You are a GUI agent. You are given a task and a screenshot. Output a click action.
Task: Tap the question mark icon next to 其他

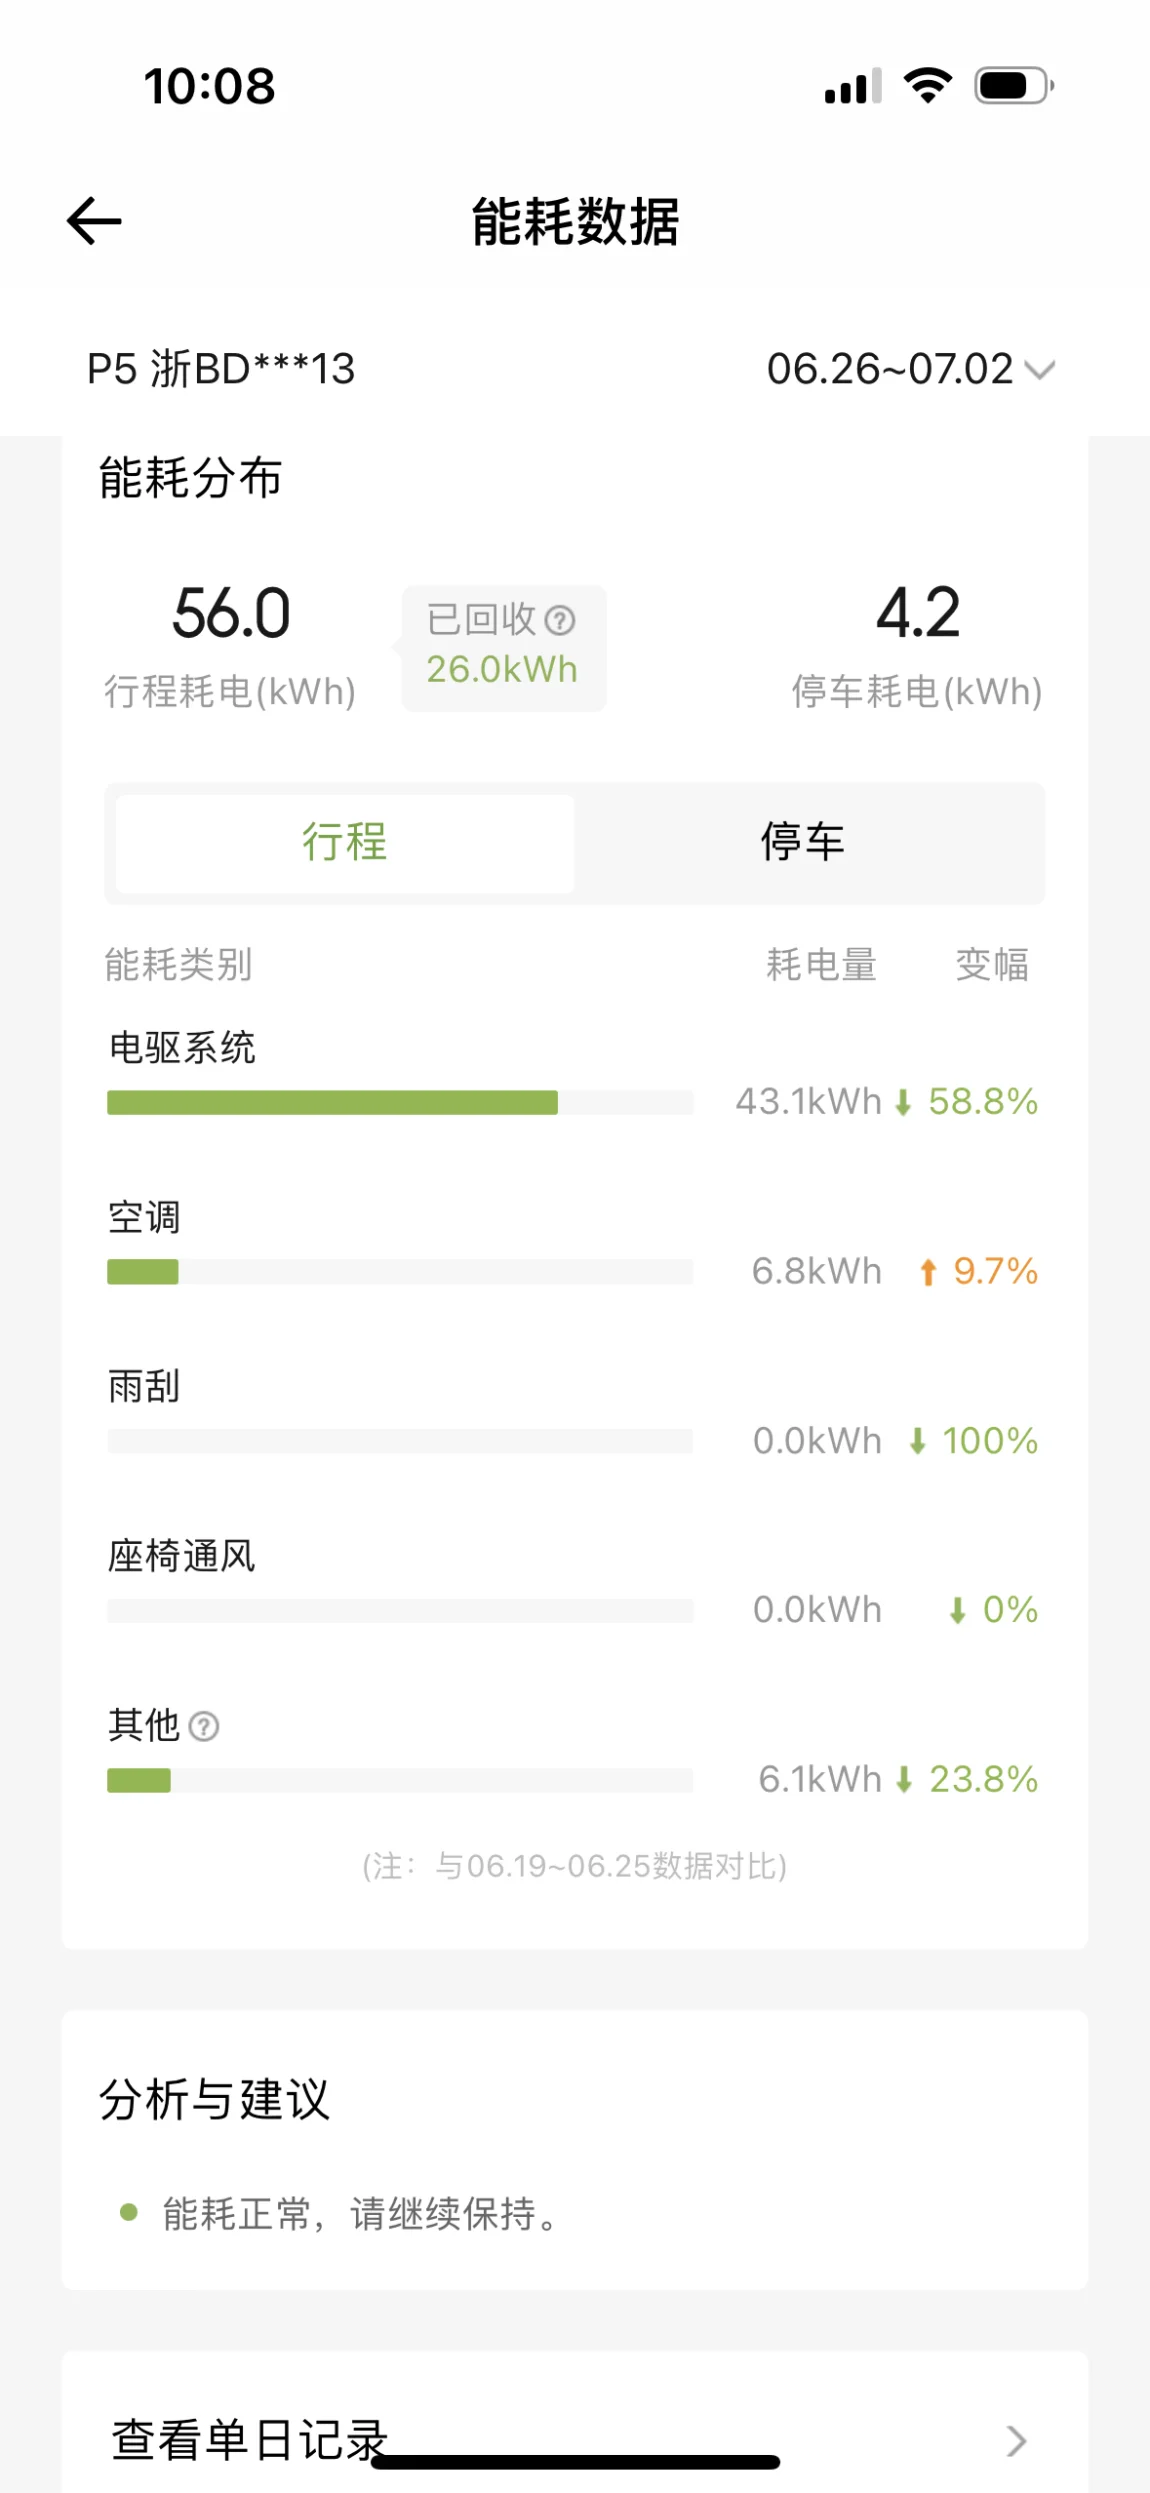[x=204, y=1726]
